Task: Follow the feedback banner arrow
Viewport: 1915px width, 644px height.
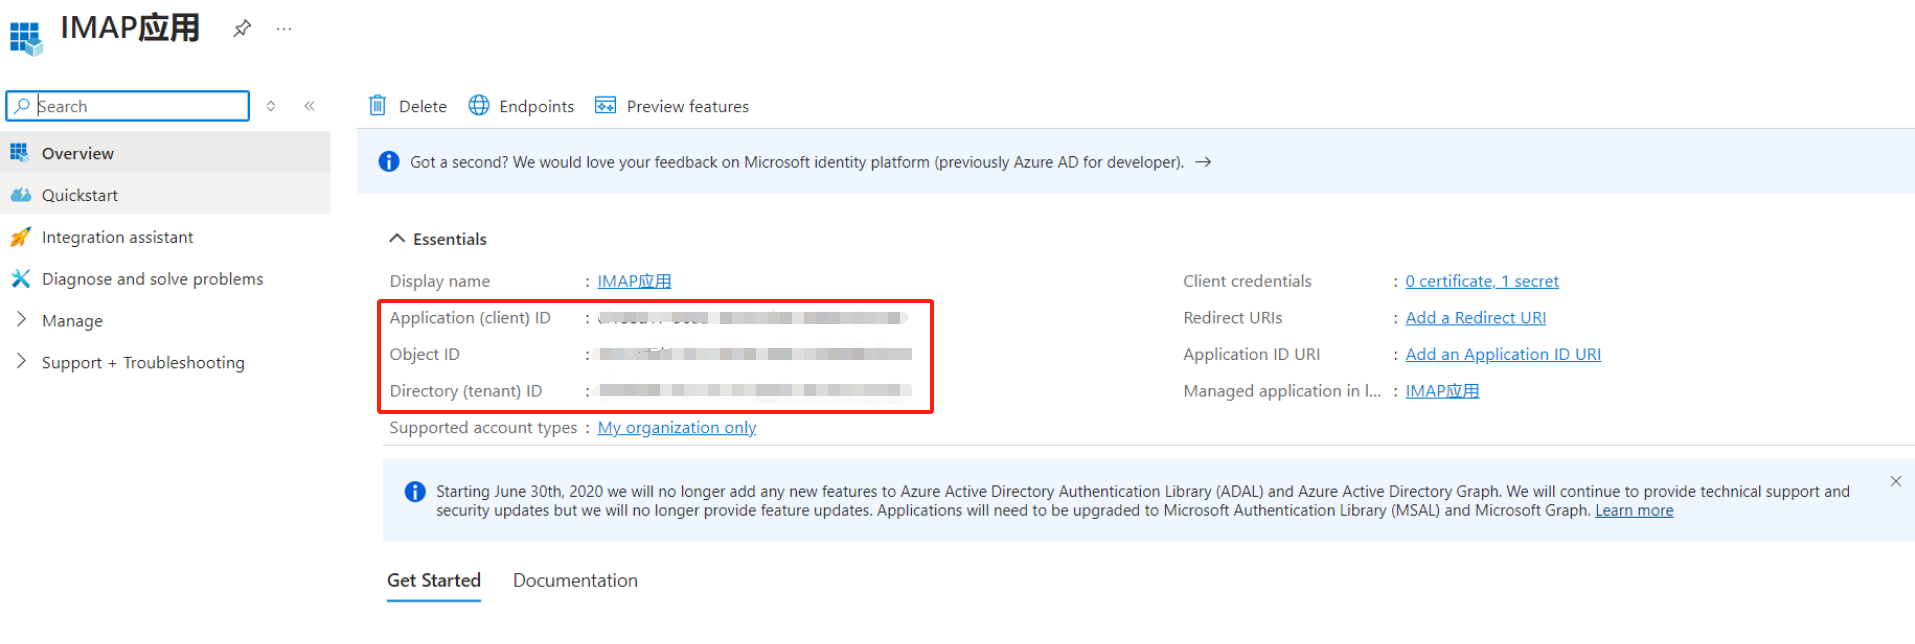Action: 1203,162
